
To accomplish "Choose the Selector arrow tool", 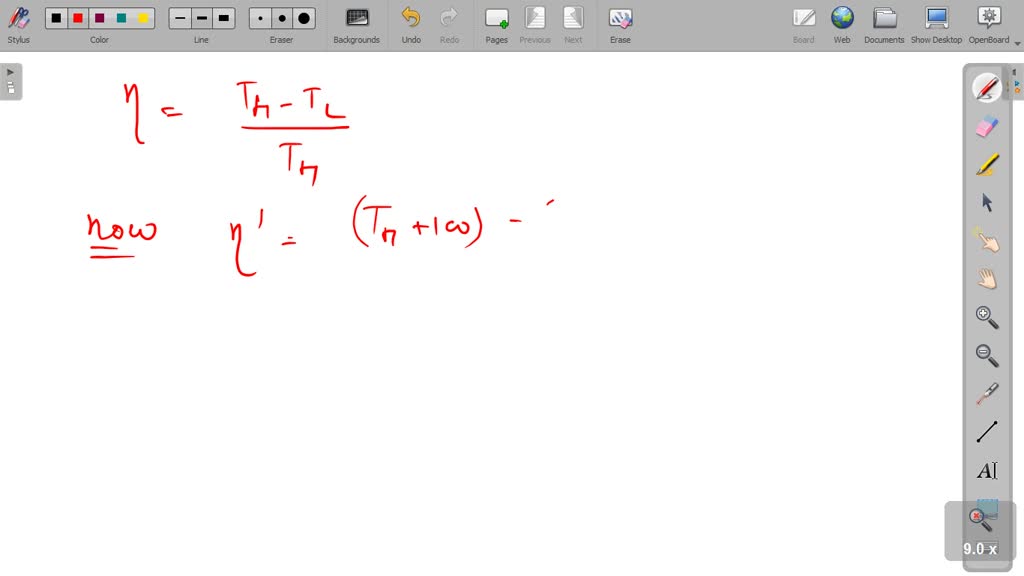I will click(x=986, y=202).
